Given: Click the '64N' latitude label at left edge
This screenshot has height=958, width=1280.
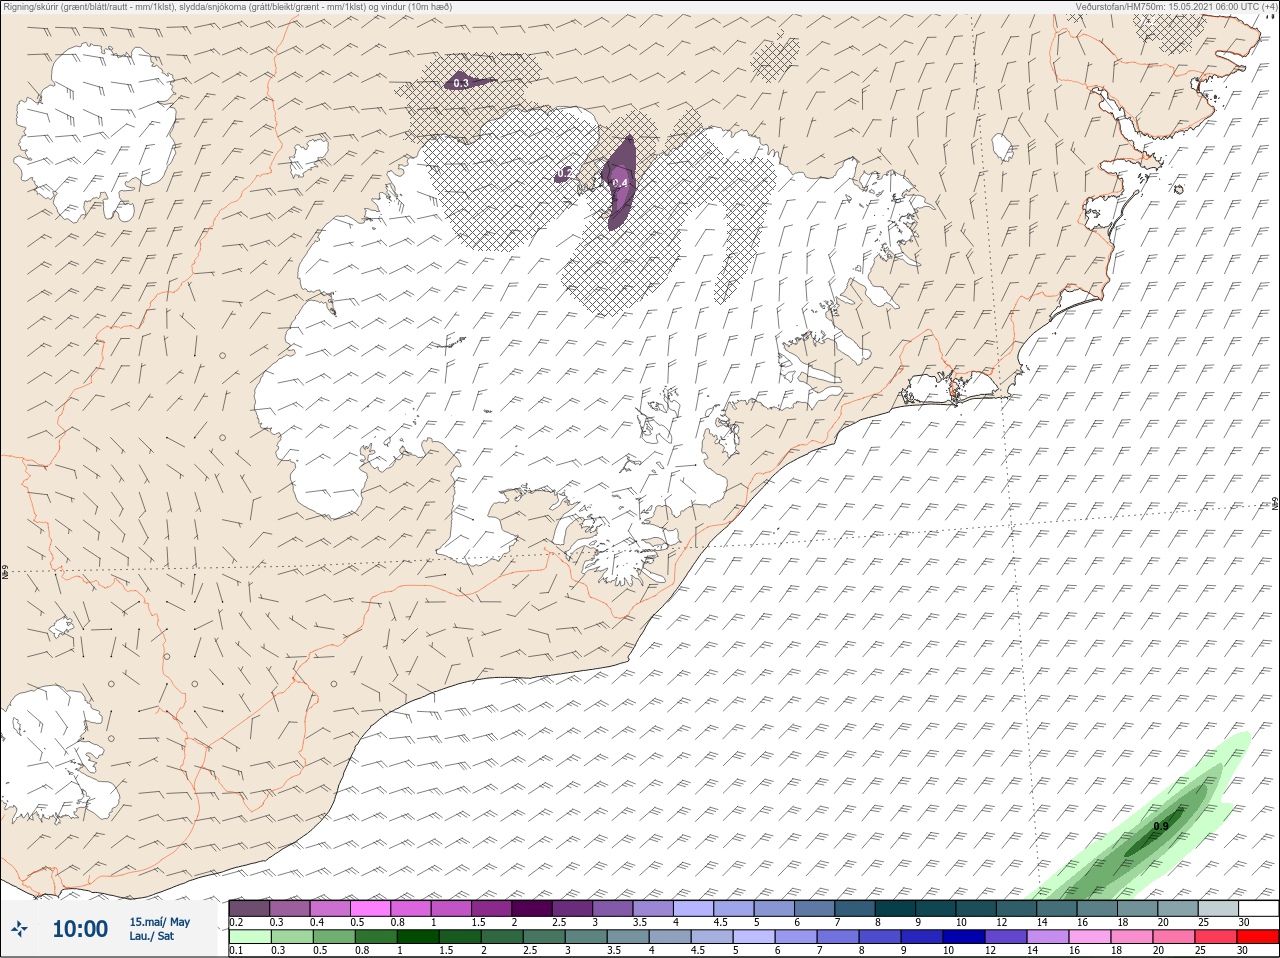Looking at the screenshot, I should tap(5, 573).
